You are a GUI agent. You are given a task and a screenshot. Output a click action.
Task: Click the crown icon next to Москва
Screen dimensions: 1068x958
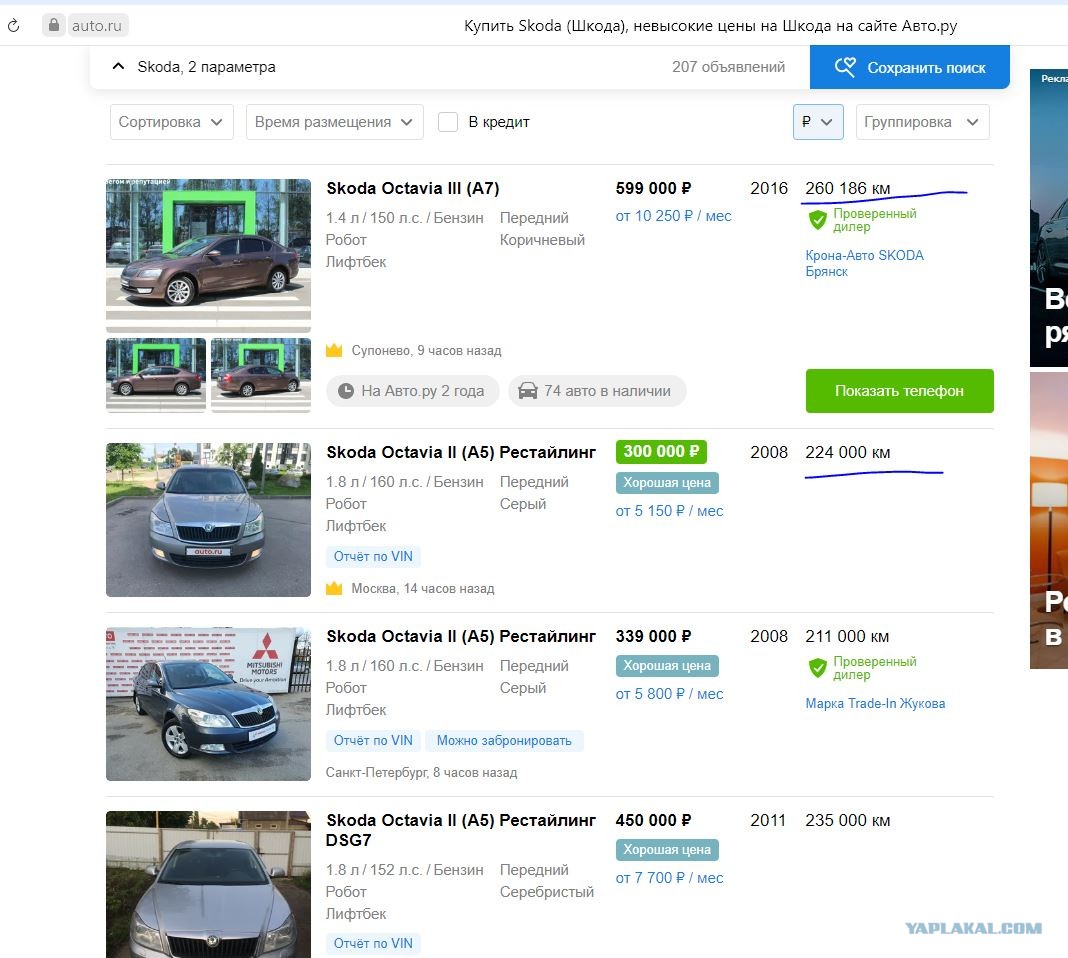click(x=334, y=588)
